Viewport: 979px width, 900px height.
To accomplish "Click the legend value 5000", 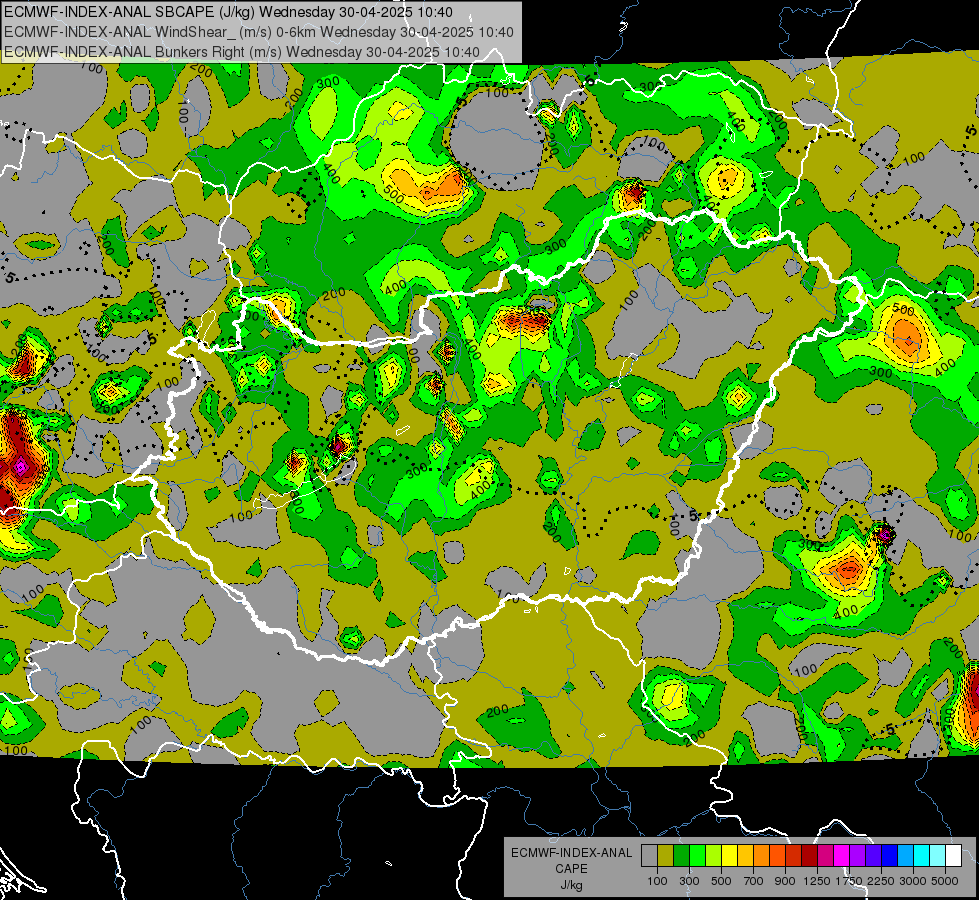I will pyautogui.click(x=945, y=881).
